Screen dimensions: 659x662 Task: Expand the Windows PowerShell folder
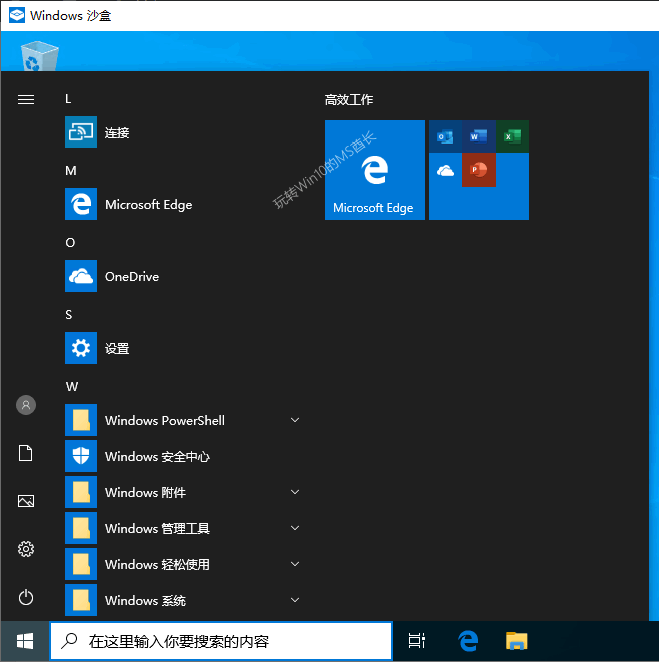click(295, 420)
